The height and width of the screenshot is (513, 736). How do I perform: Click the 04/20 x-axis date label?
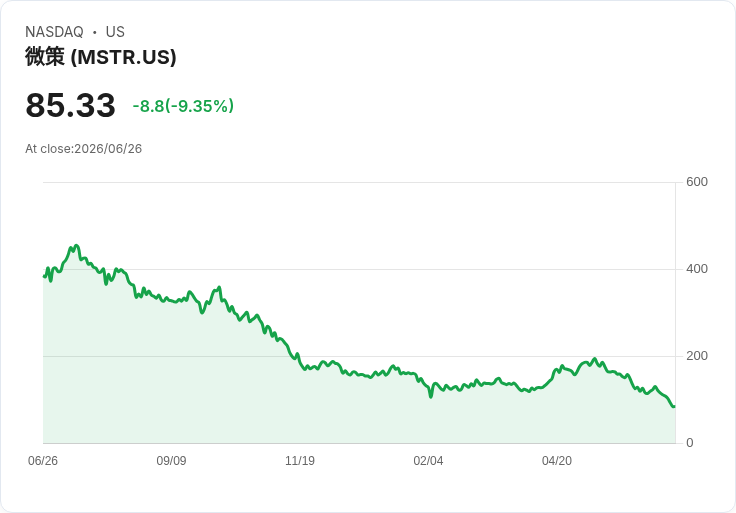pos(557,460)
